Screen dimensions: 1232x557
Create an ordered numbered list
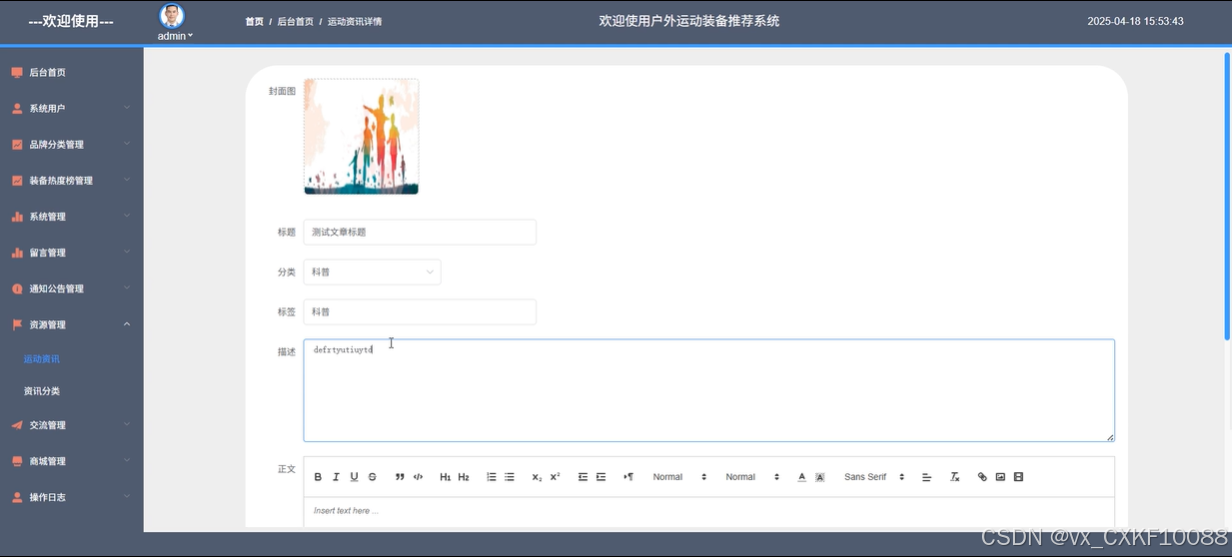point(491,477)
